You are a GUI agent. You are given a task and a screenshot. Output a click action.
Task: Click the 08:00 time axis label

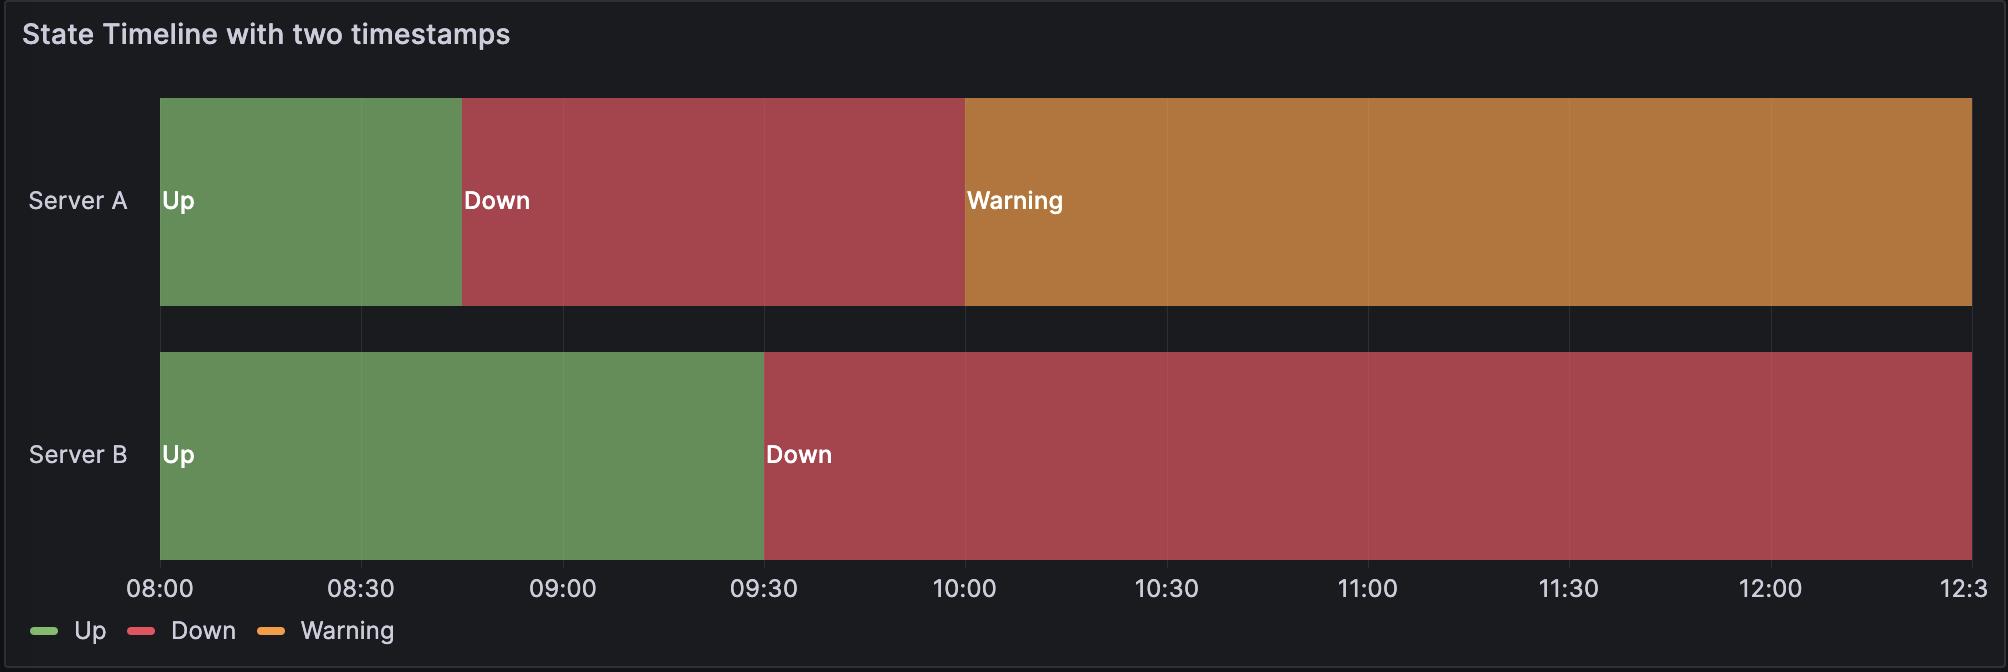pos(160,589)
